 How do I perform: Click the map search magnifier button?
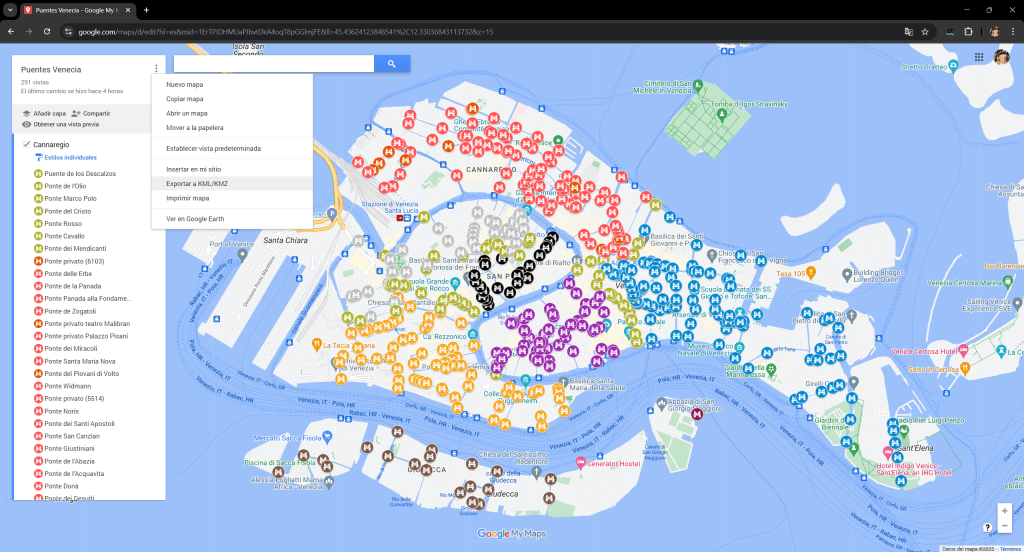(x=392, y=64)
